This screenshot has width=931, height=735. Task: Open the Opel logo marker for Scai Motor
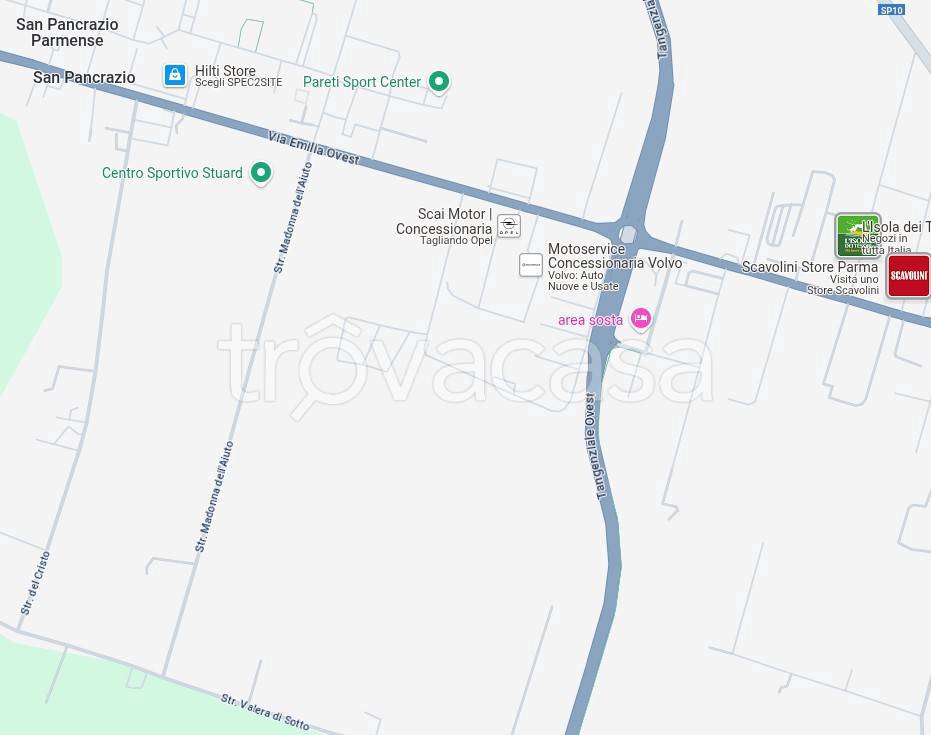[509, 226]
